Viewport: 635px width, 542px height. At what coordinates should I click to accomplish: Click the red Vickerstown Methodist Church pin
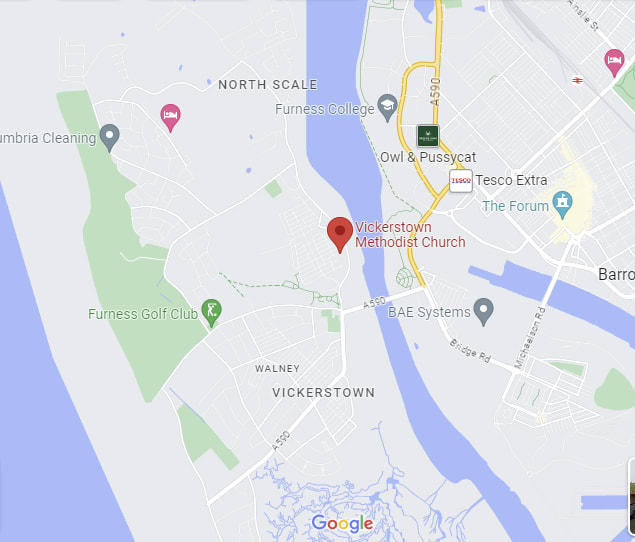340,235
